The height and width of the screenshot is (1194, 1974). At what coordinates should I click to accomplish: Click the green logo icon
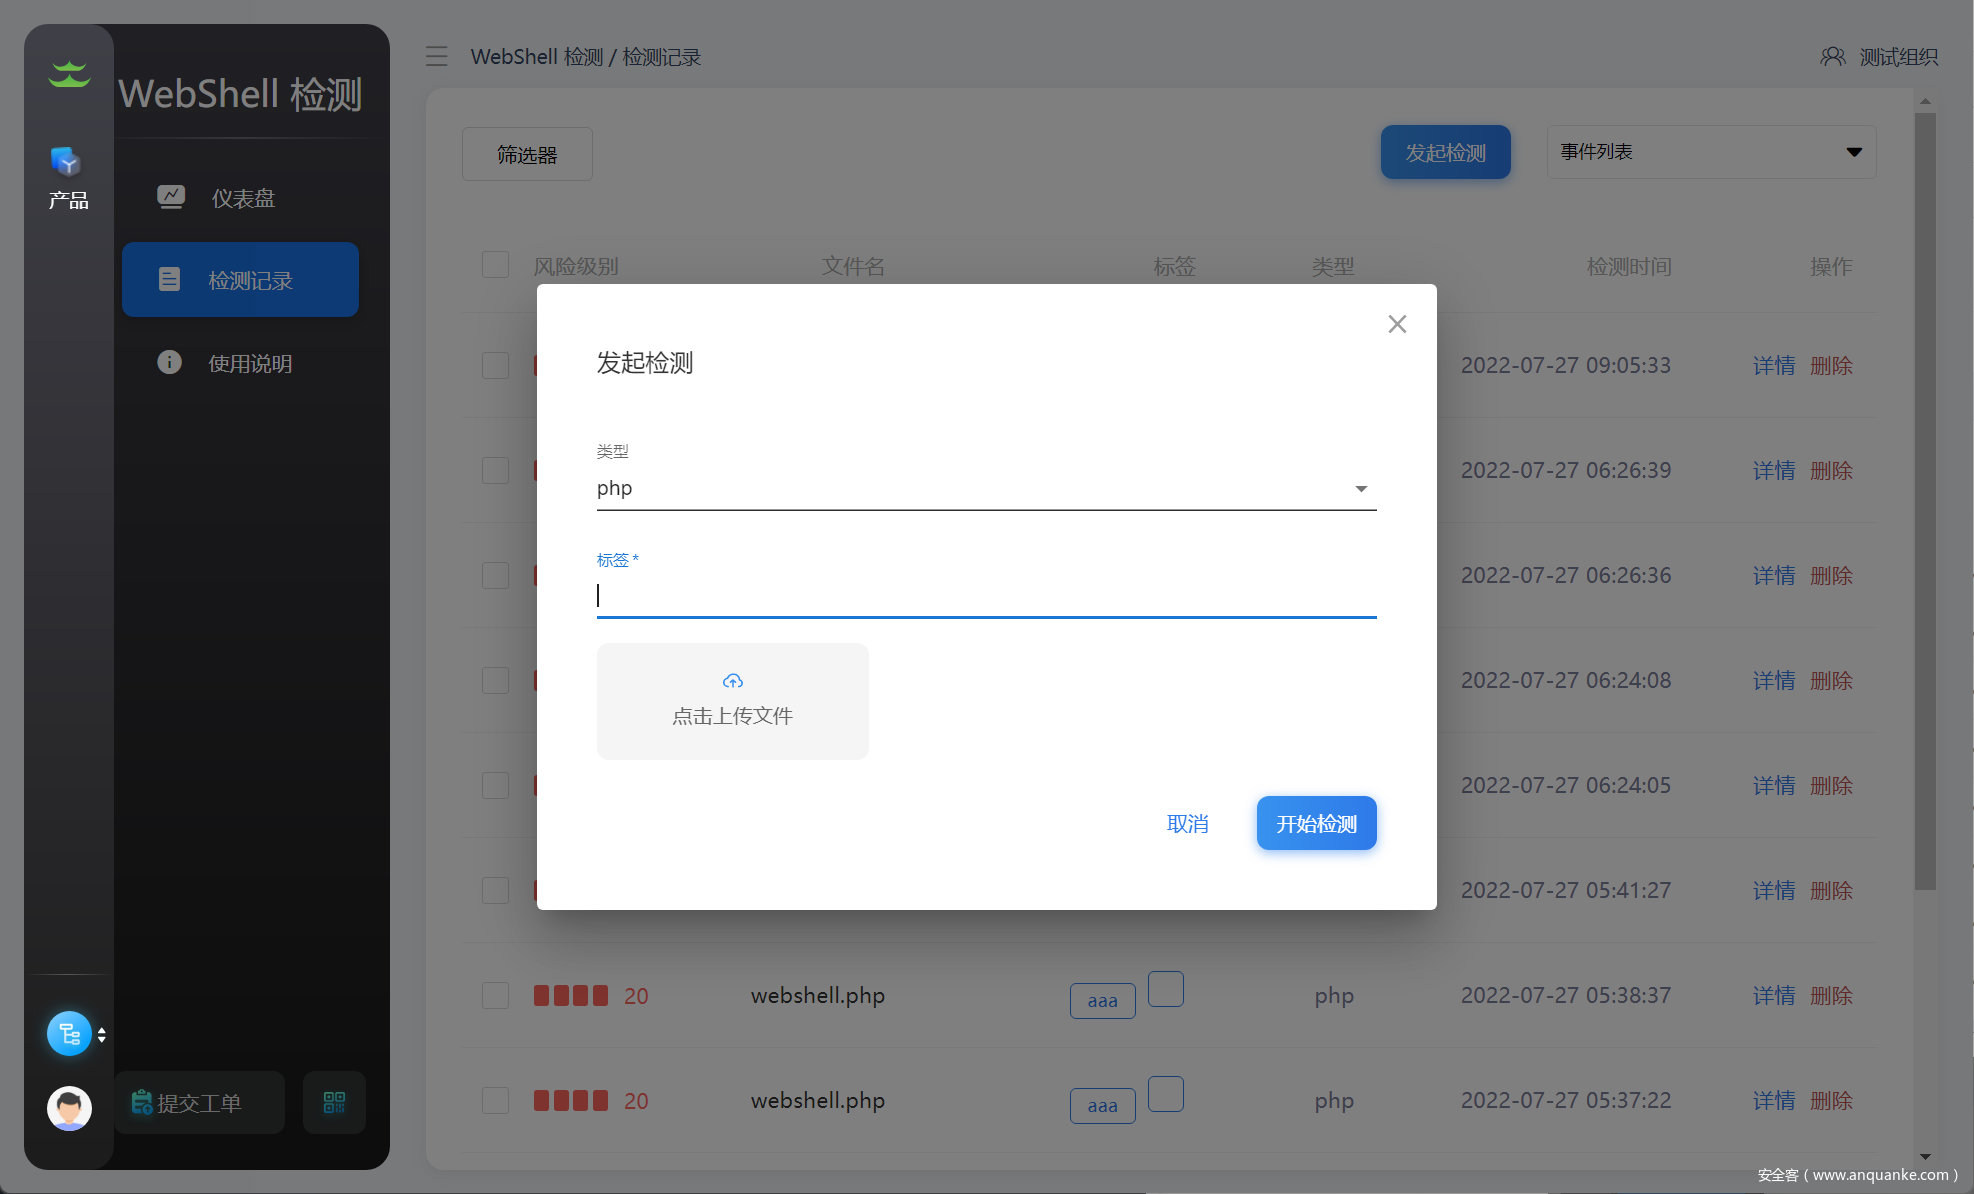coord(69,74)
